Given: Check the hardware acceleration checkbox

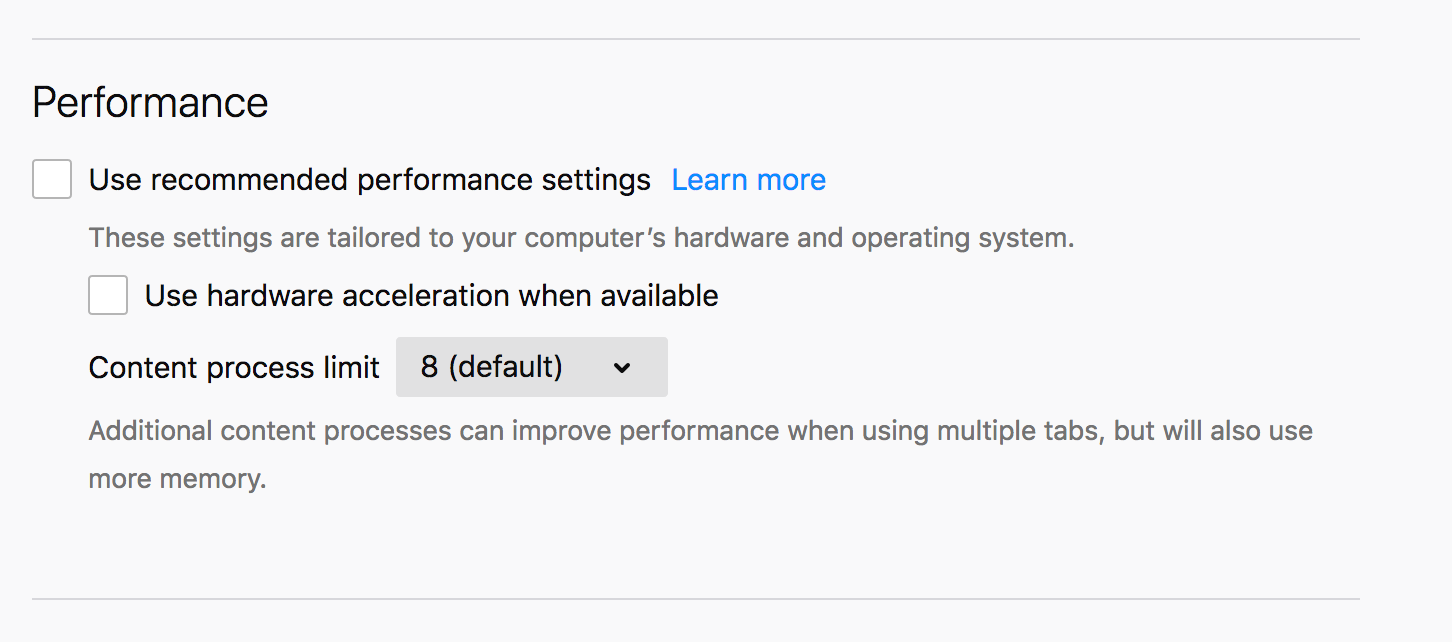Looking at the screenshot, I should (108, 296).
